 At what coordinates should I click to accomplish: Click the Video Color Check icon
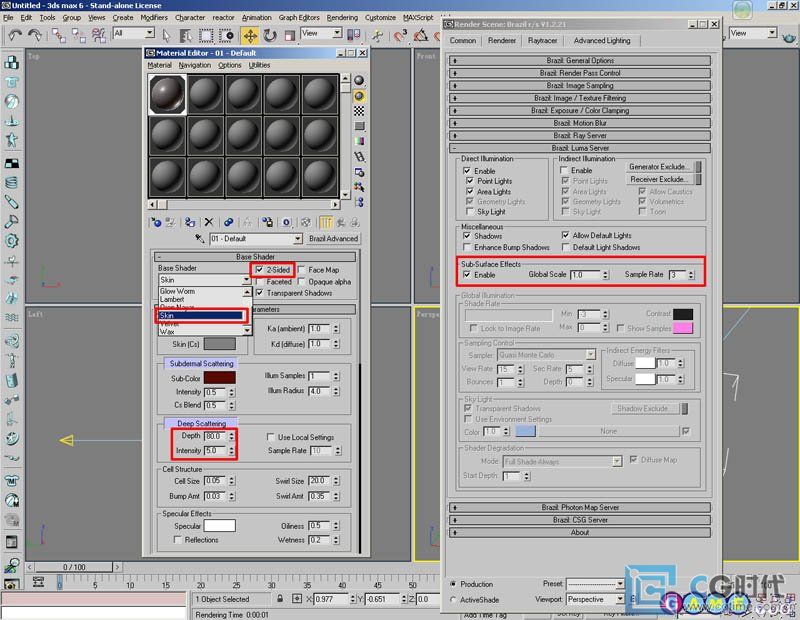point(359,141)
